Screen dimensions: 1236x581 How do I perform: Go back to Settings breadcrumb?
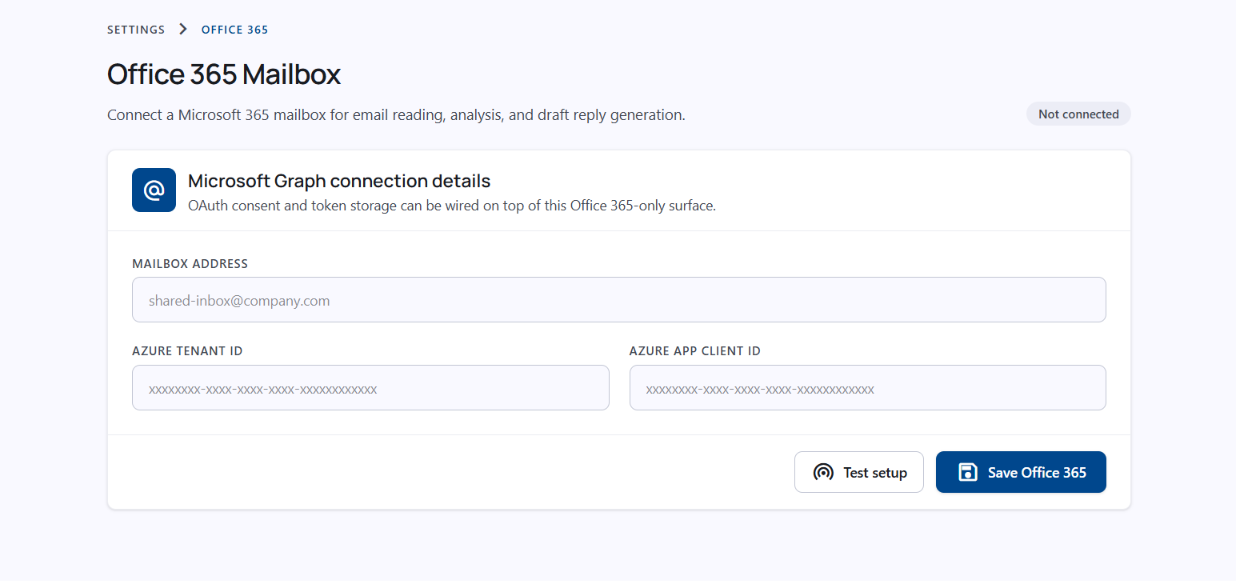[136, 30]
